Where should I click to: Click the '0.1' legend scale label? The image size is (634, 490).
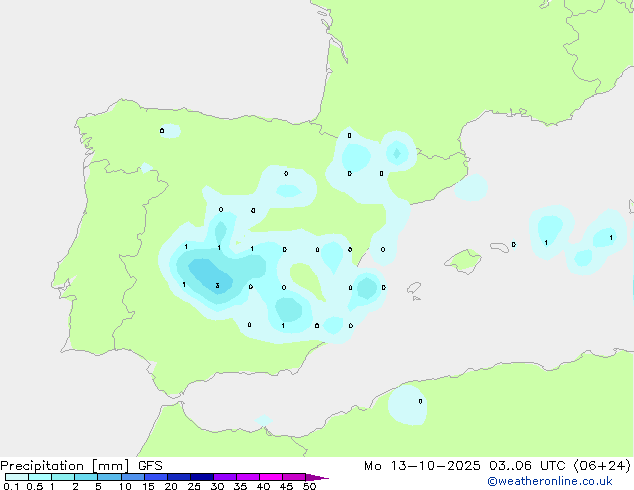(11, 486)
